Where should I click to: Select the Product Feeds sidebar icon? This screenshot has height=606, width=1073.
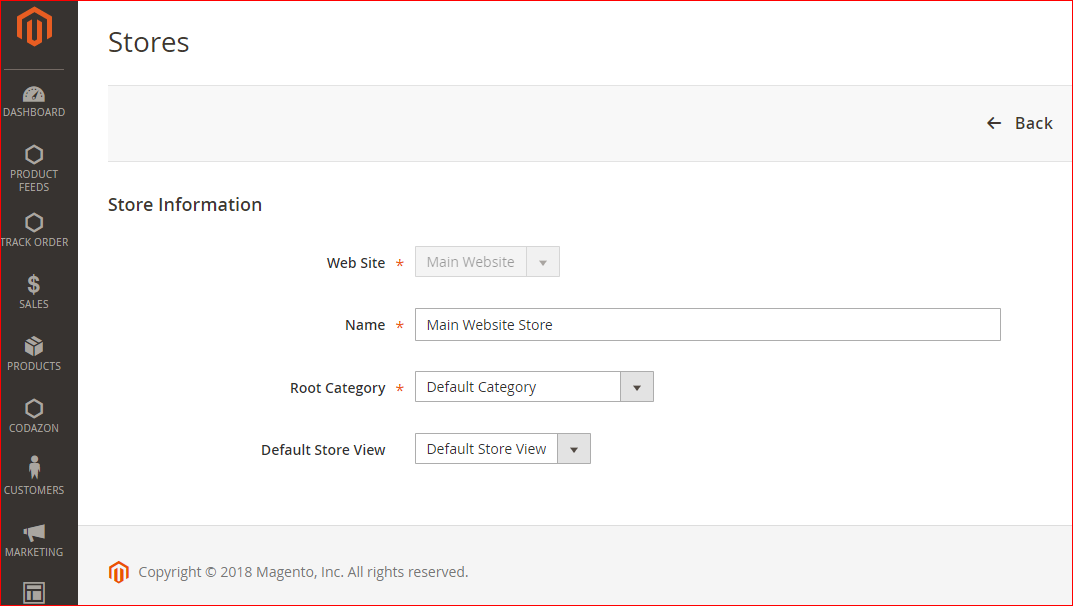coord(34,157)
